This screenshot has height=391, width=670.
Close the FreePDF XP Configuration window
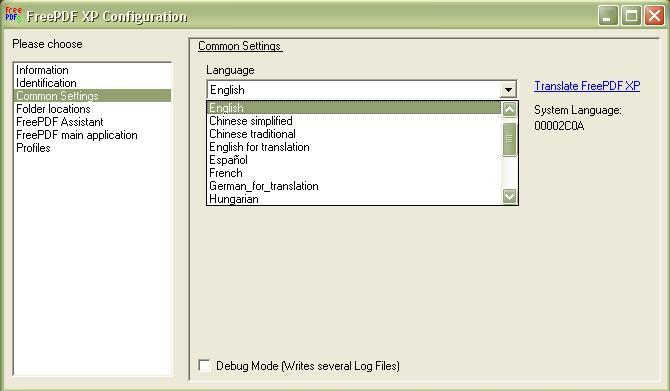tap(655, 16)
